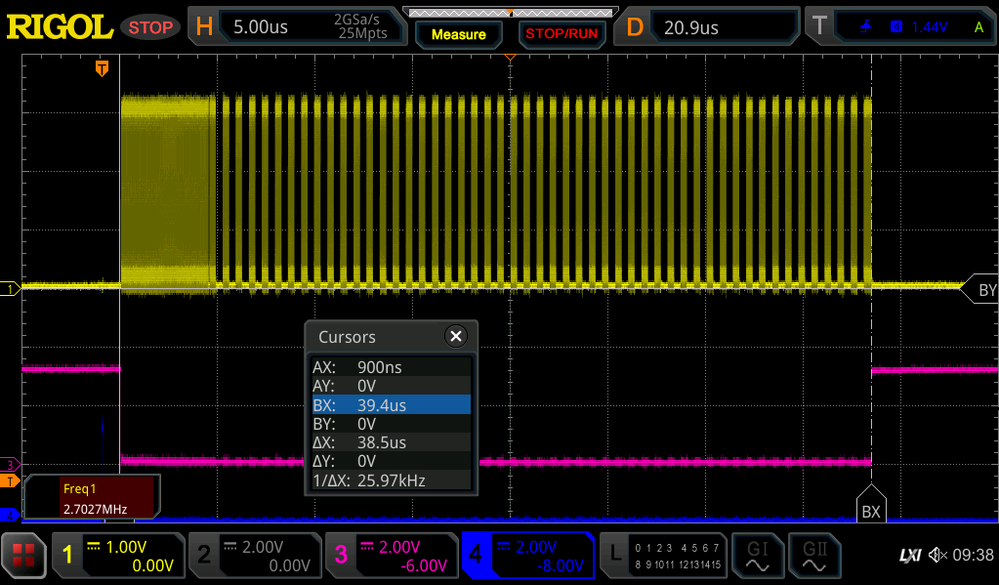Select the 1/ΔX: 25.97kHz row

click(x=391, y=480)
